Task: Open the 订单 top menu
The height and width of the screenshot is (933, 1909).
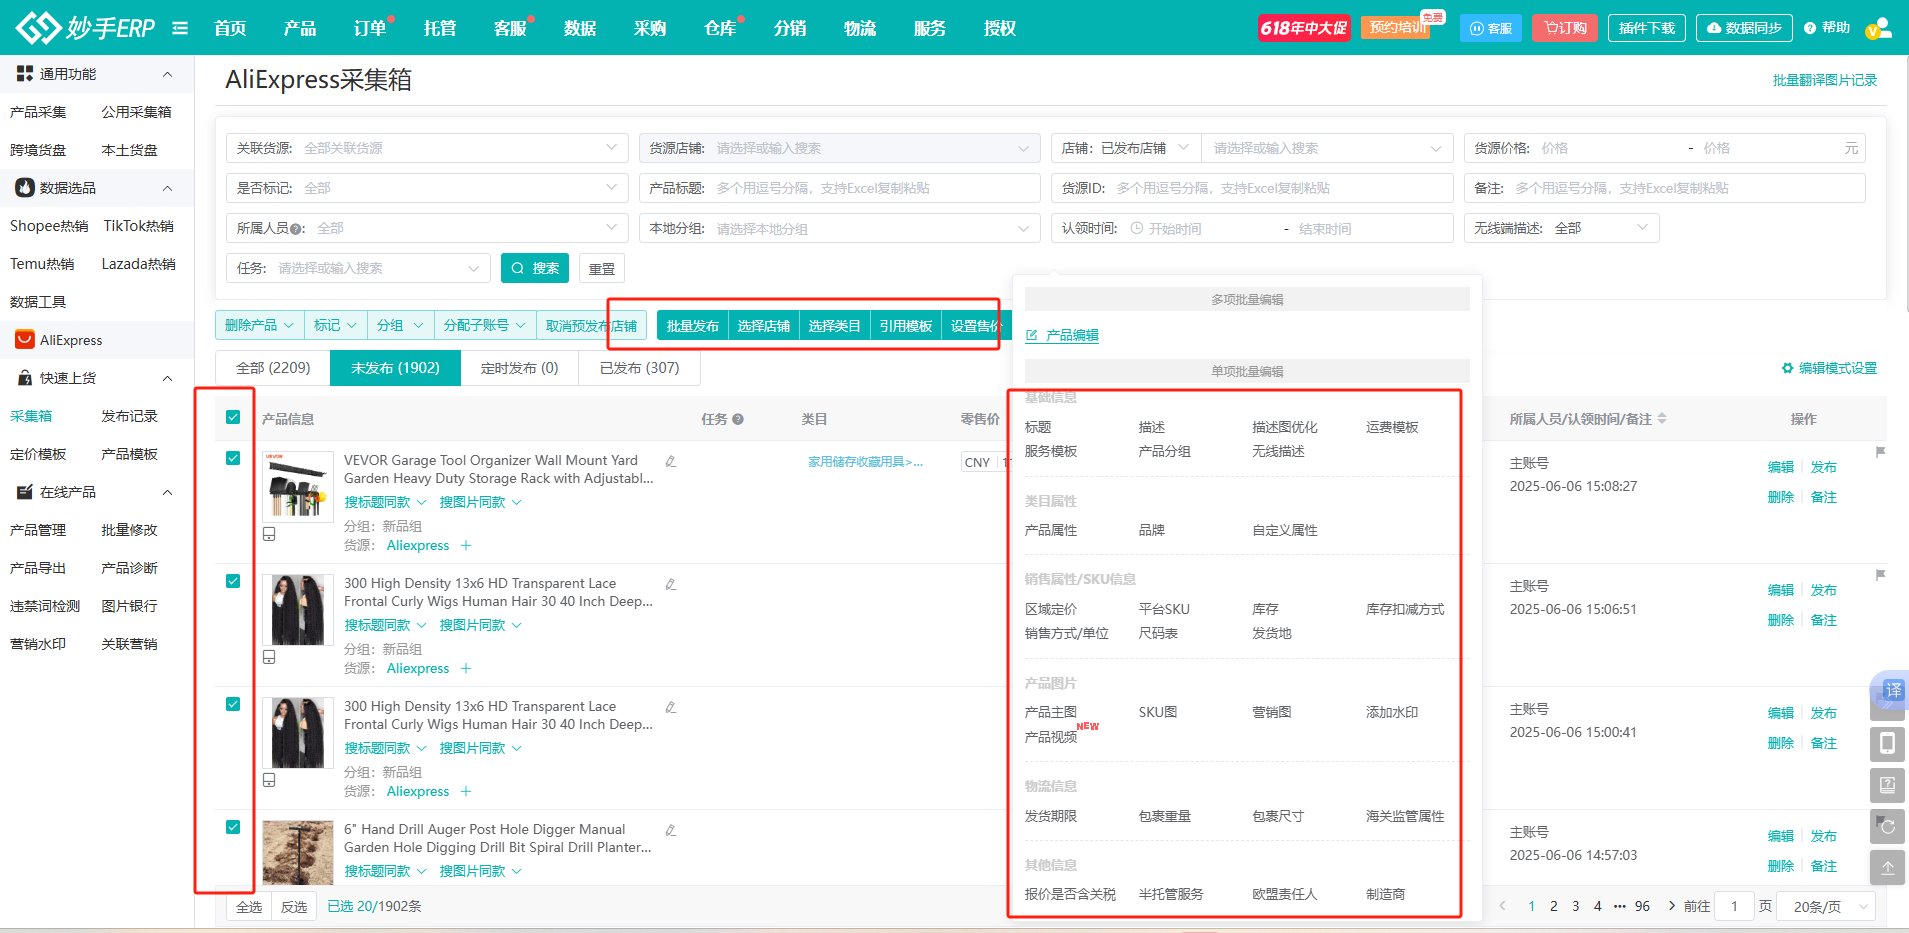Action: [x=369, y=28]
